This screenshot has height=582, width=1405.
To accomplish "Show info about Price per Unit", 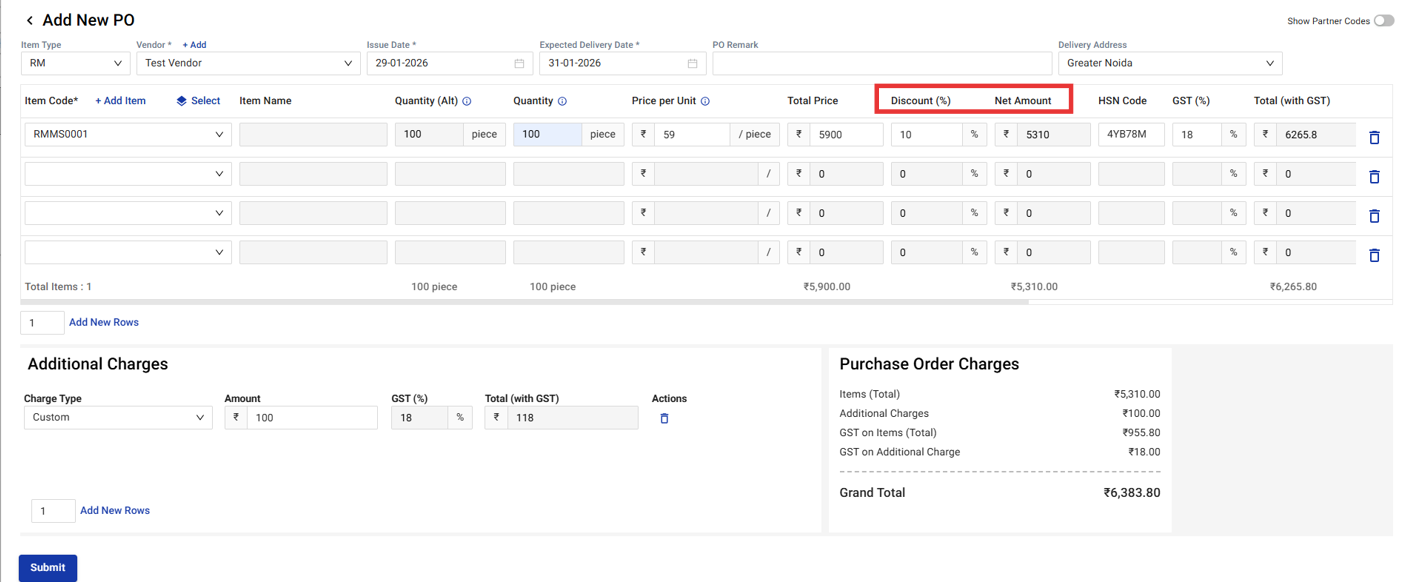I will click(705, 101).
